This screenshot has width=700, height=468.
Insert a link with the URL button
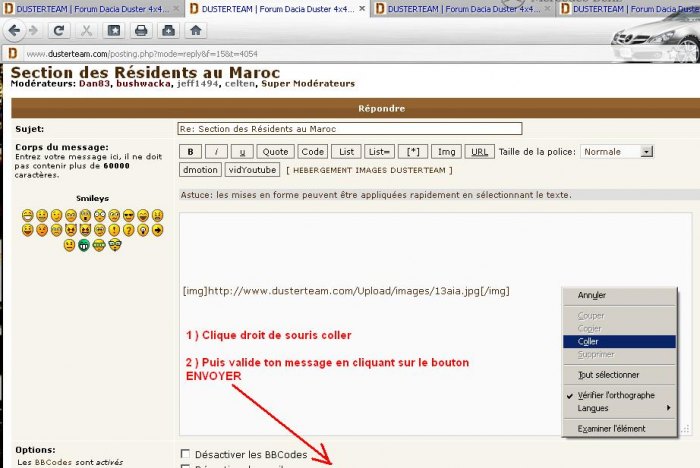tap(479, 152)
